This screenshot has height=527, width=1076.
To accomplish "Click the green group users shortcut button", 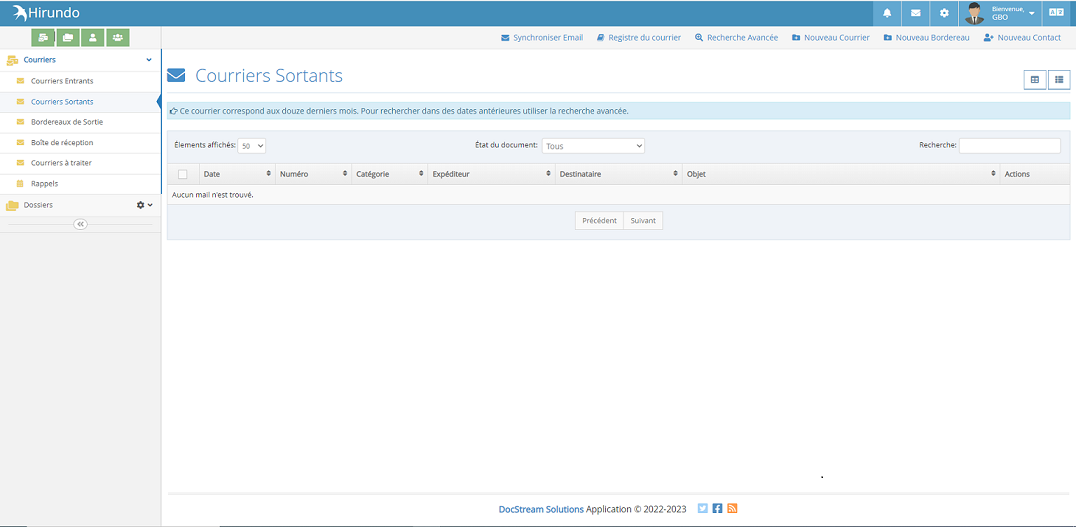I will (x=118, y=38).
